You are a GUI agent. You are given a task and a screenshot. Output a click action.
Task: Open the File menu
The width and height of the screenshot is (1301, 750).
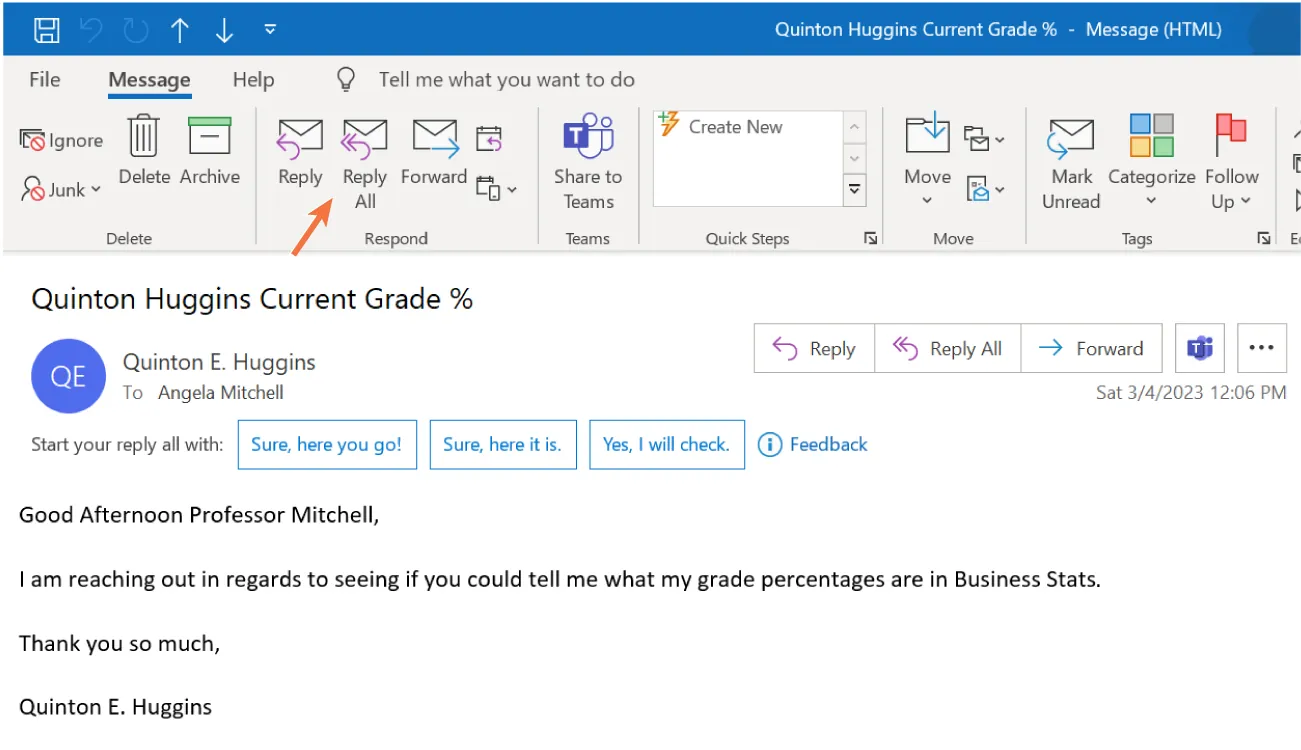pyautogui.click(x=43, y=79)
